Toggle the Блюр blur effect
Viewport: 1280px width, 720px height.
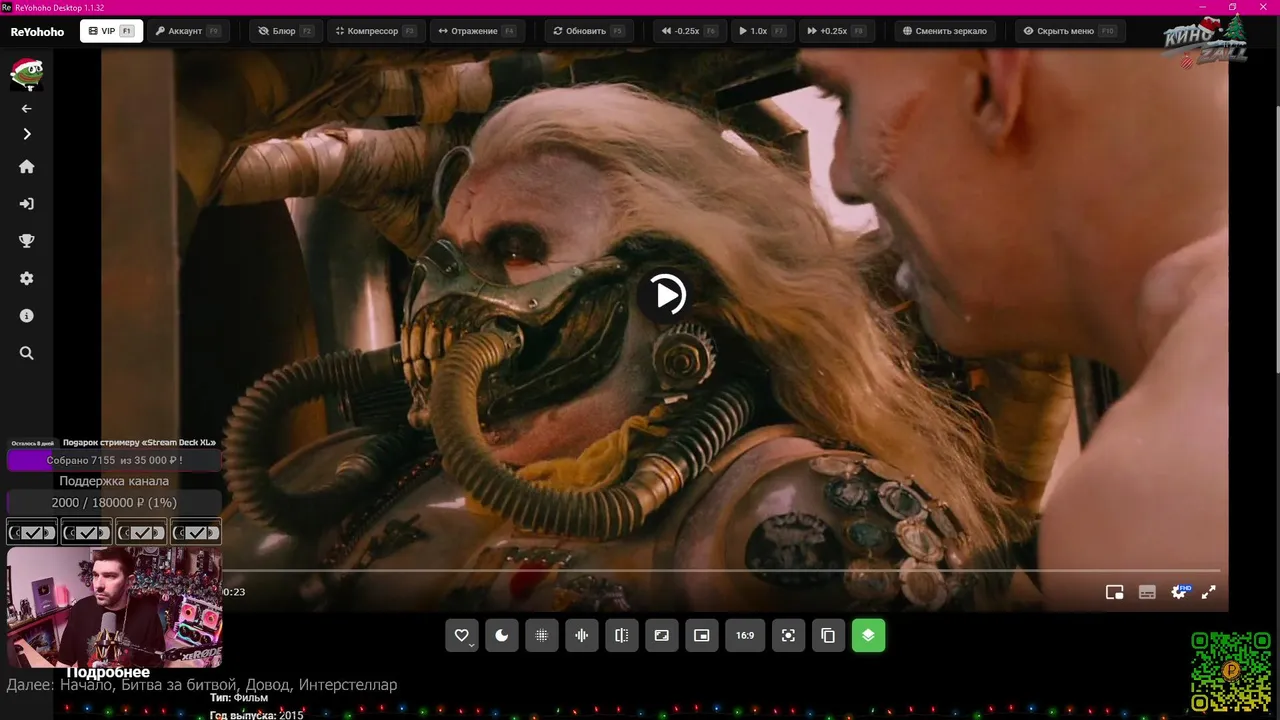(x=285, y=31)
